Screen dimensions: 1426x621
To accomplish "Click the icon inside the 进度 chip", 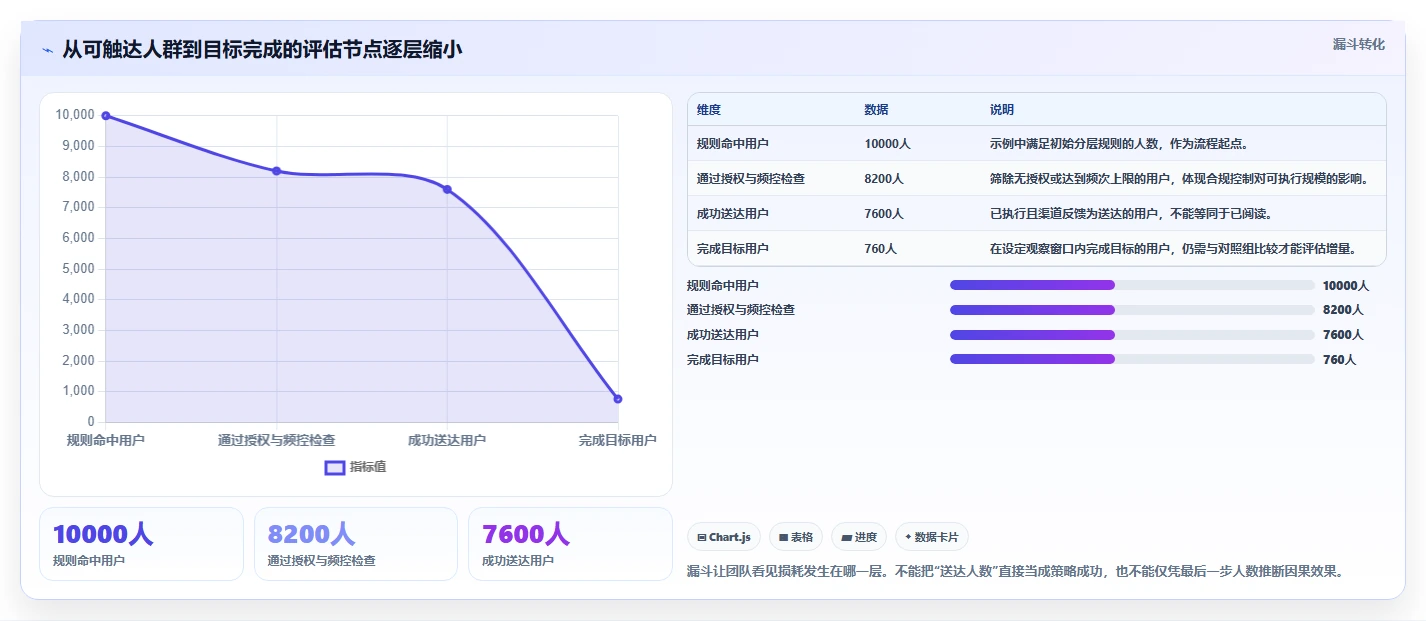I will [x=846, y=537].
